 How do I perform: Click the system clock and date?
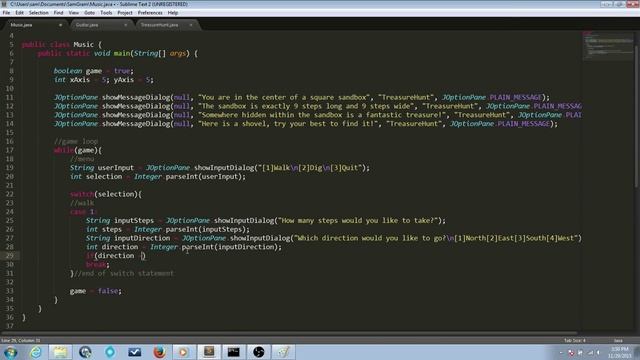620,353
